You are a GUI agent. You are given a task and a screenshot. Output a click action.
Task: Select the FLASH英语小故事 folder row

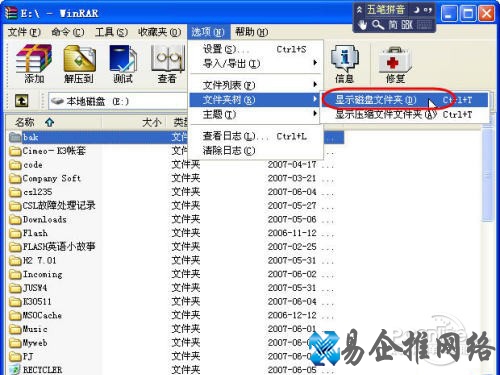click(x=52, y=247)
